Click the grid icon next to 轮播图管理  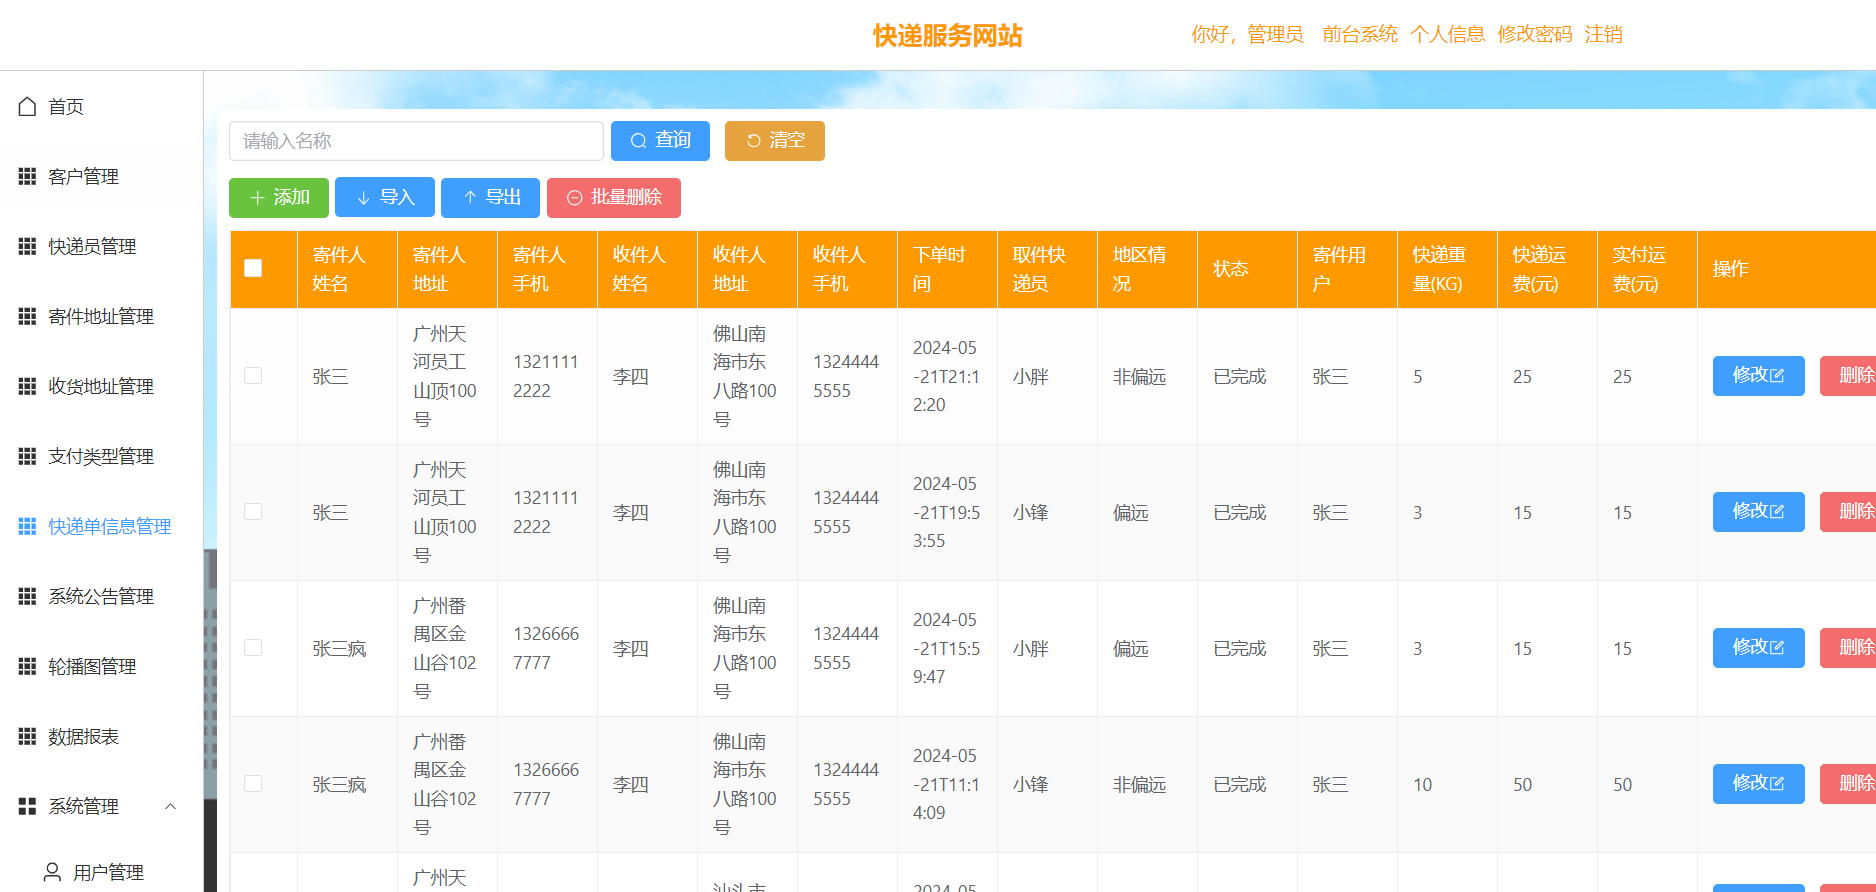pos(27,666)
